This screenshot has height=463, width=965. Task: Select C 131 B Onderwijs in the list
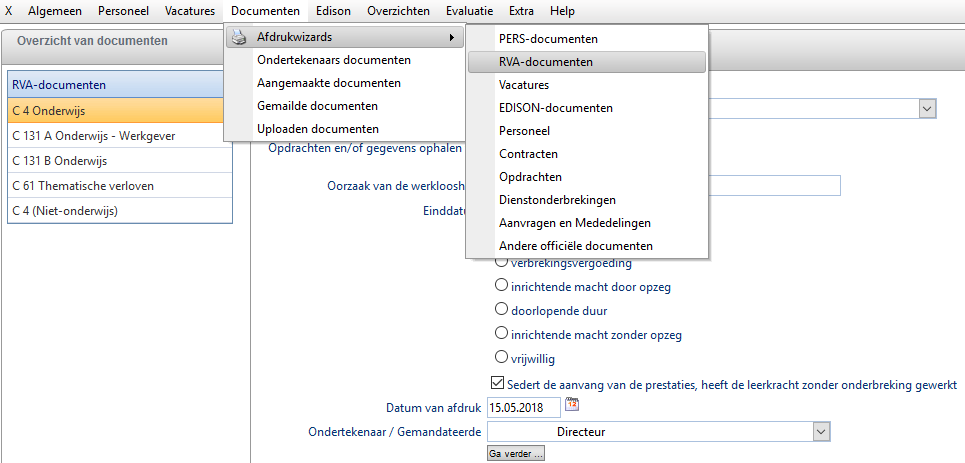(120, 161)
